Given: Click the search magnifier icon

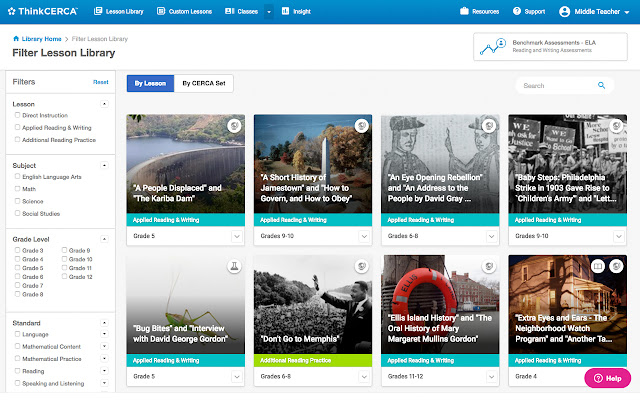Looking at the screenshot, I should (x=601, y=86).
